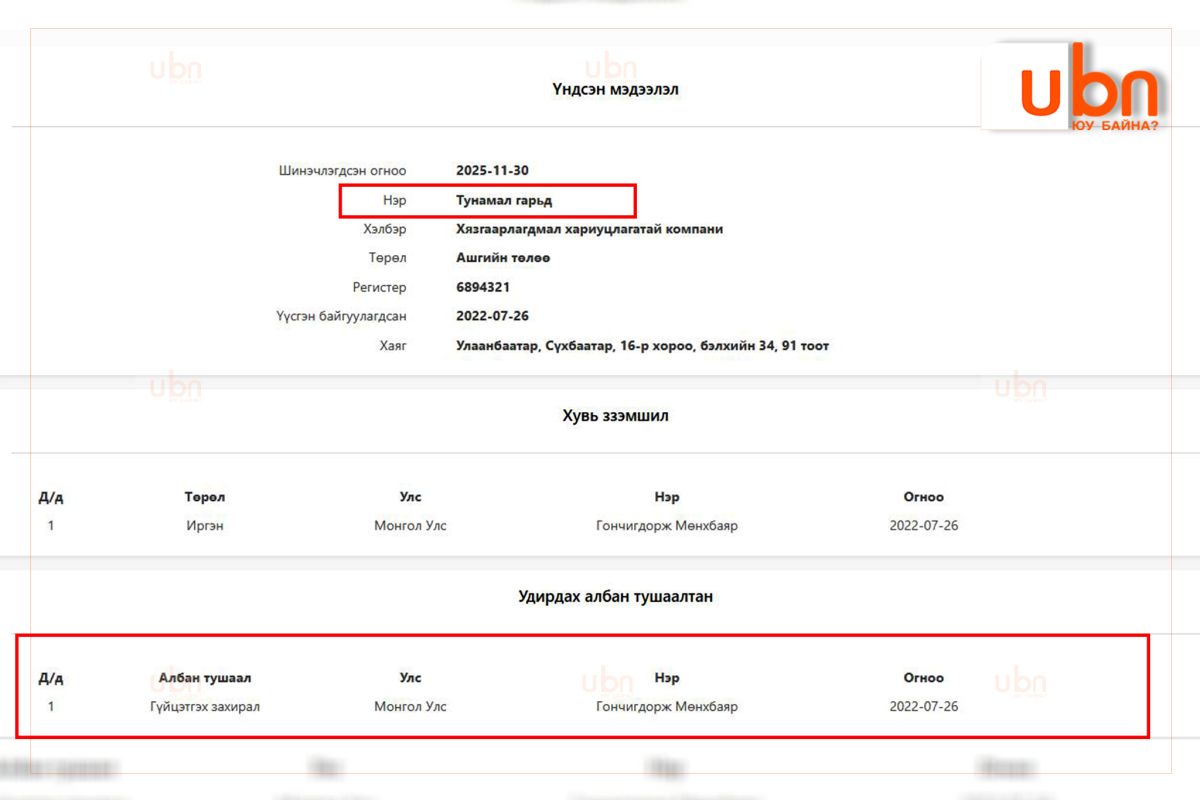Select the Ашгийн төлөө type value
Viewport: 1200px width, 800px height.
503,258
